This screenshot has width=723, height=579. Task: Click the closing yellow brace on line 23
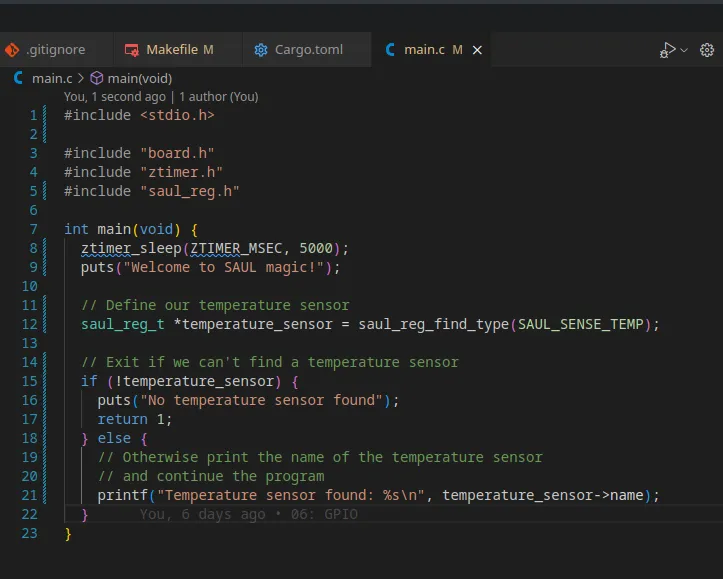tap(68, 534)
